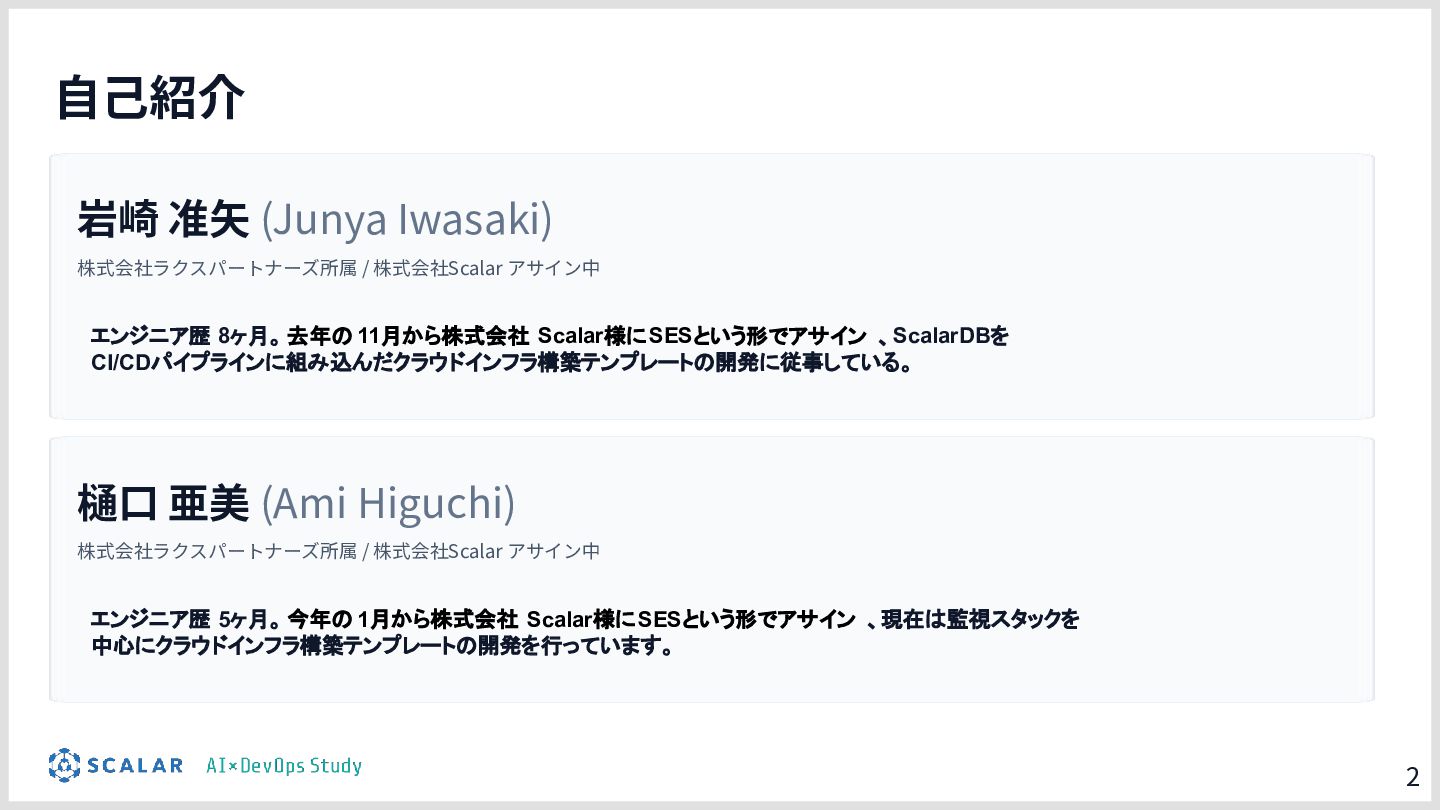Select the 自己紹介 slide title
The width and height of the screenshot is (1440, 810).
coord(150,98)
